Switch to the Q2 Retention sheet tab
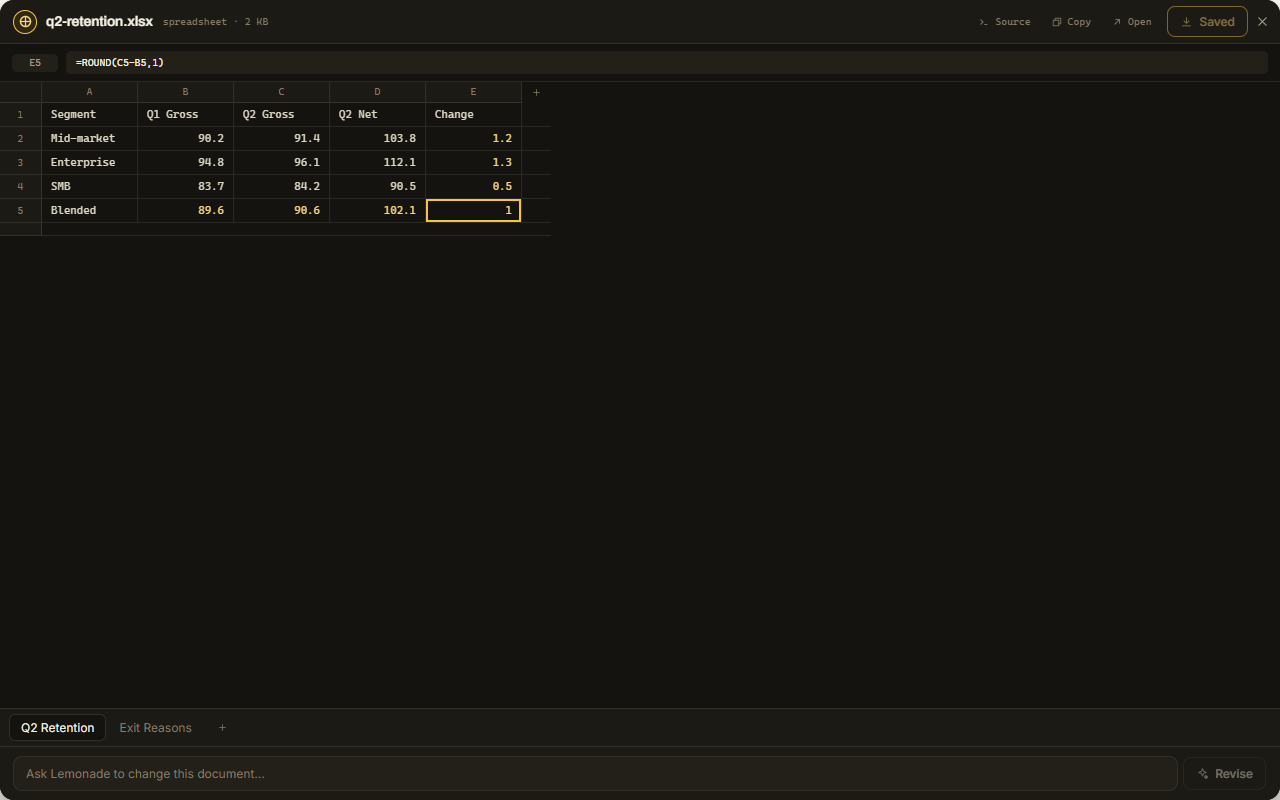Viewport: 1280px width, 800px height. (58, 728)
